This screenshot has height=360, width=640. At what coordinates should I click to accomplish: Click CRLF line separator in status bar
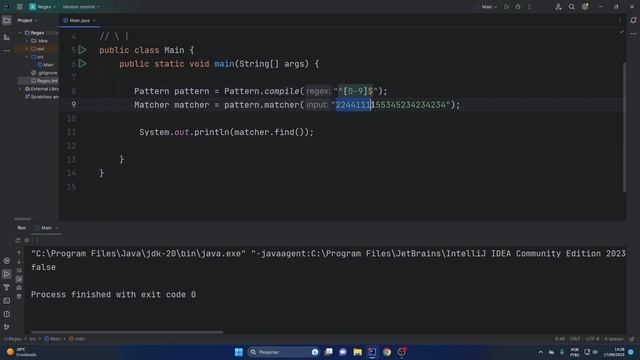[x=575, y=339]
